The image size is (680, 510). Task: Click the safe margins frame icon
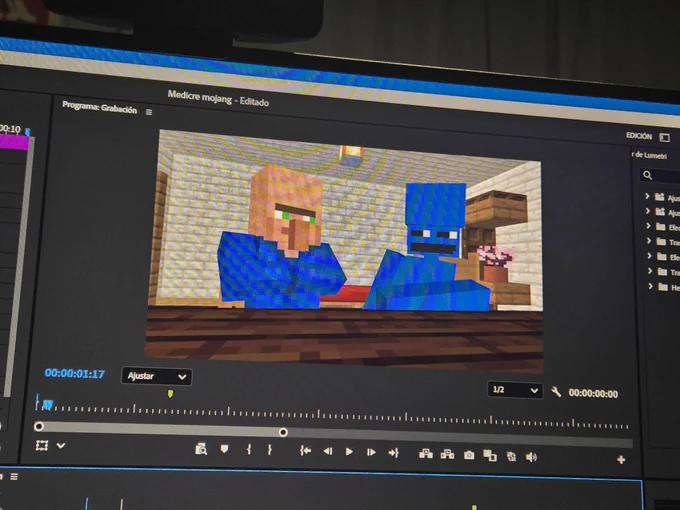pos(42,445)
